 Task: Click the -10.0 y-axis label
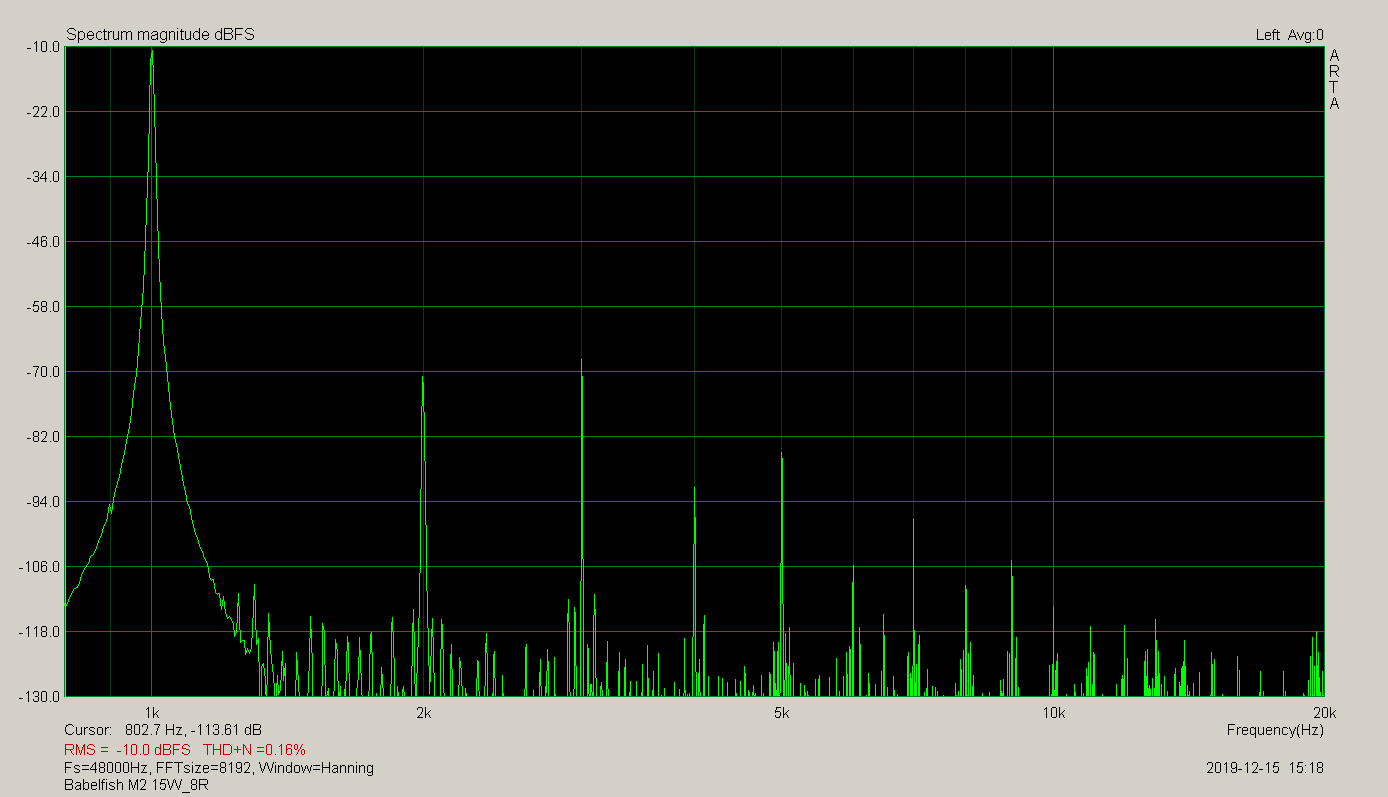point(41,47)
